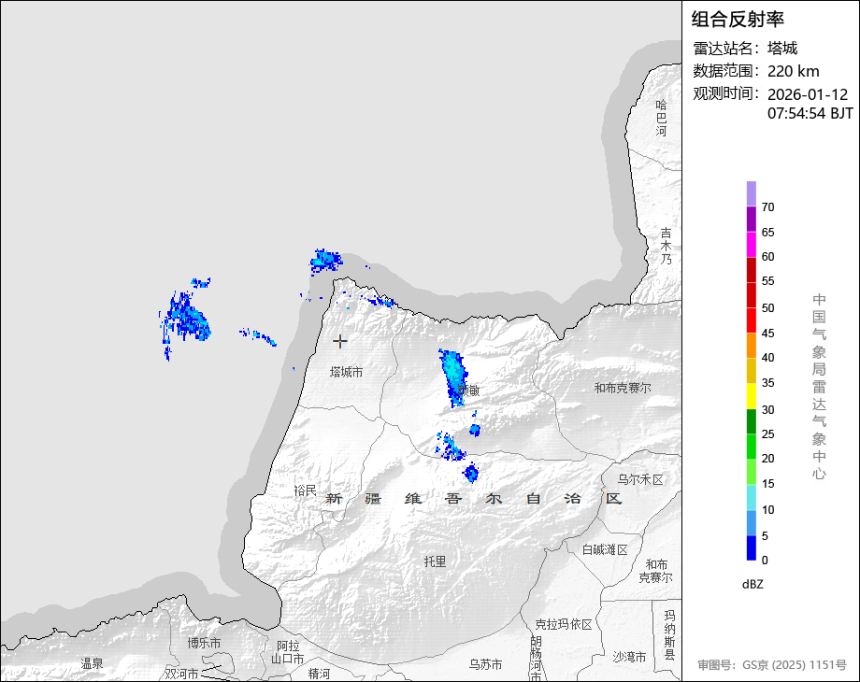This screenshot has height=682, width=860.
Task: Click the 温泉 map label
Action: [x=92, y=663]
